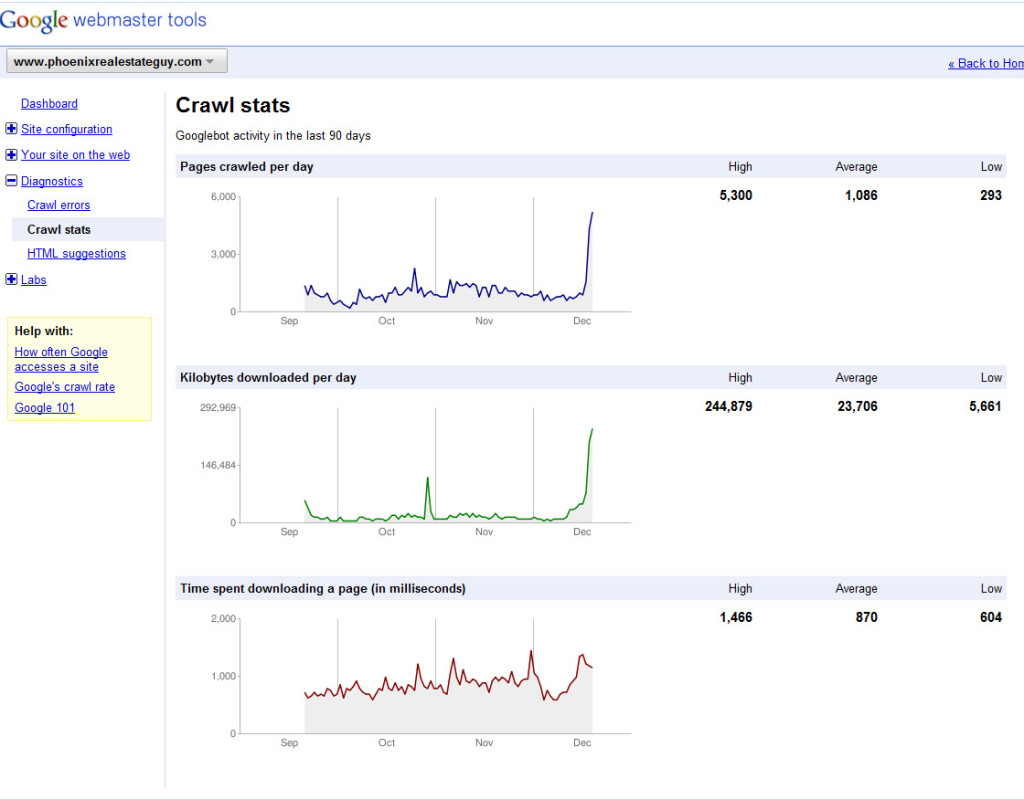Click the Help with: box heading
1024x800 pixels.
(44, 331)
